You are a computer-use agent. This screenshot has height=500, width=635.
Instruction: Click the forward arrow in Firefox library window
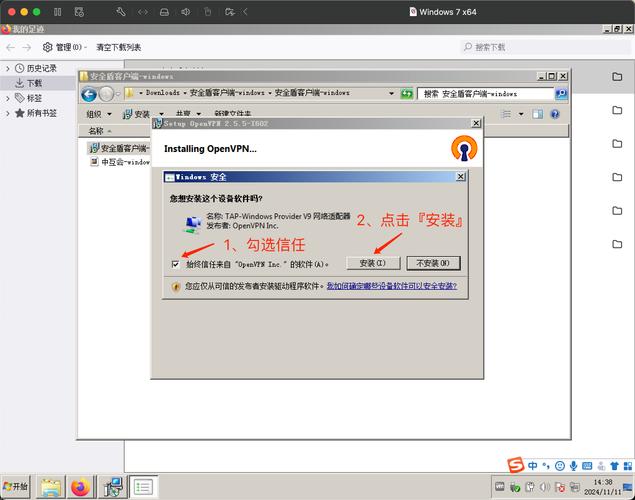[x=27, y=47]
